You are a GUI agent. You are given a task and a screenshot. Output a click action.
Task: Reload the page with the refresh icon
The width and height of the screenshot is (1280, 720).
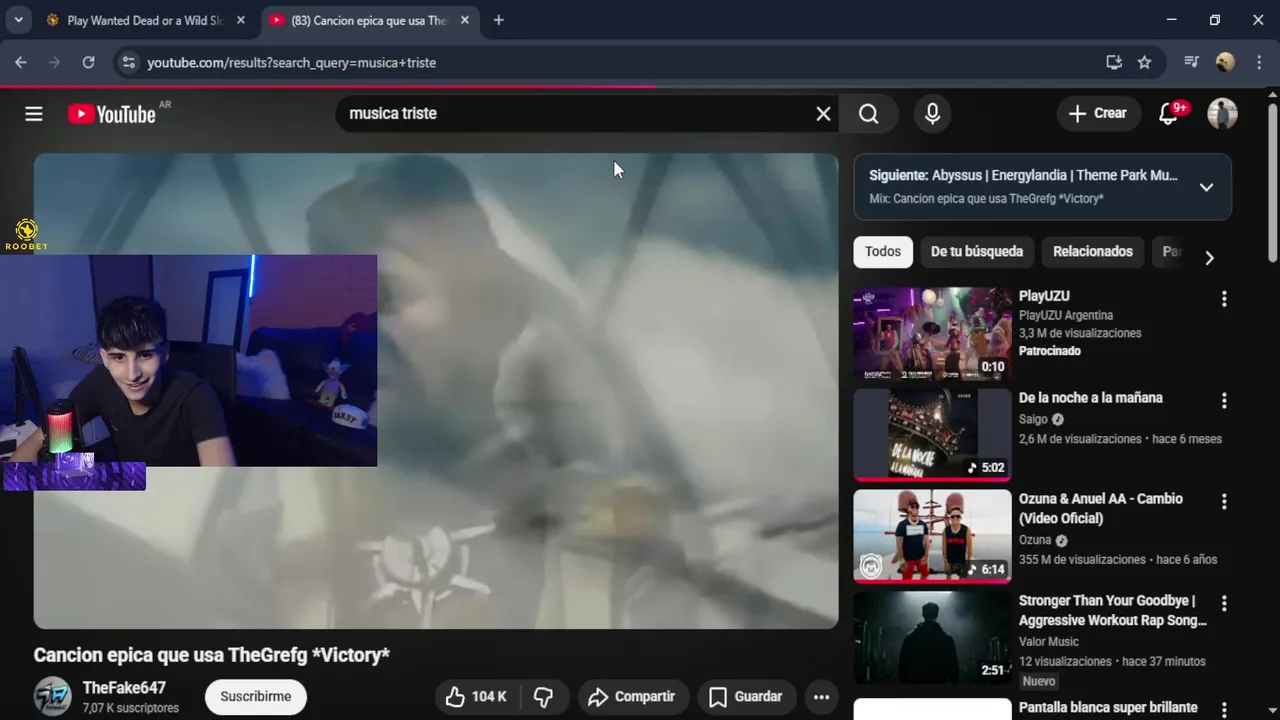[88, 62]
